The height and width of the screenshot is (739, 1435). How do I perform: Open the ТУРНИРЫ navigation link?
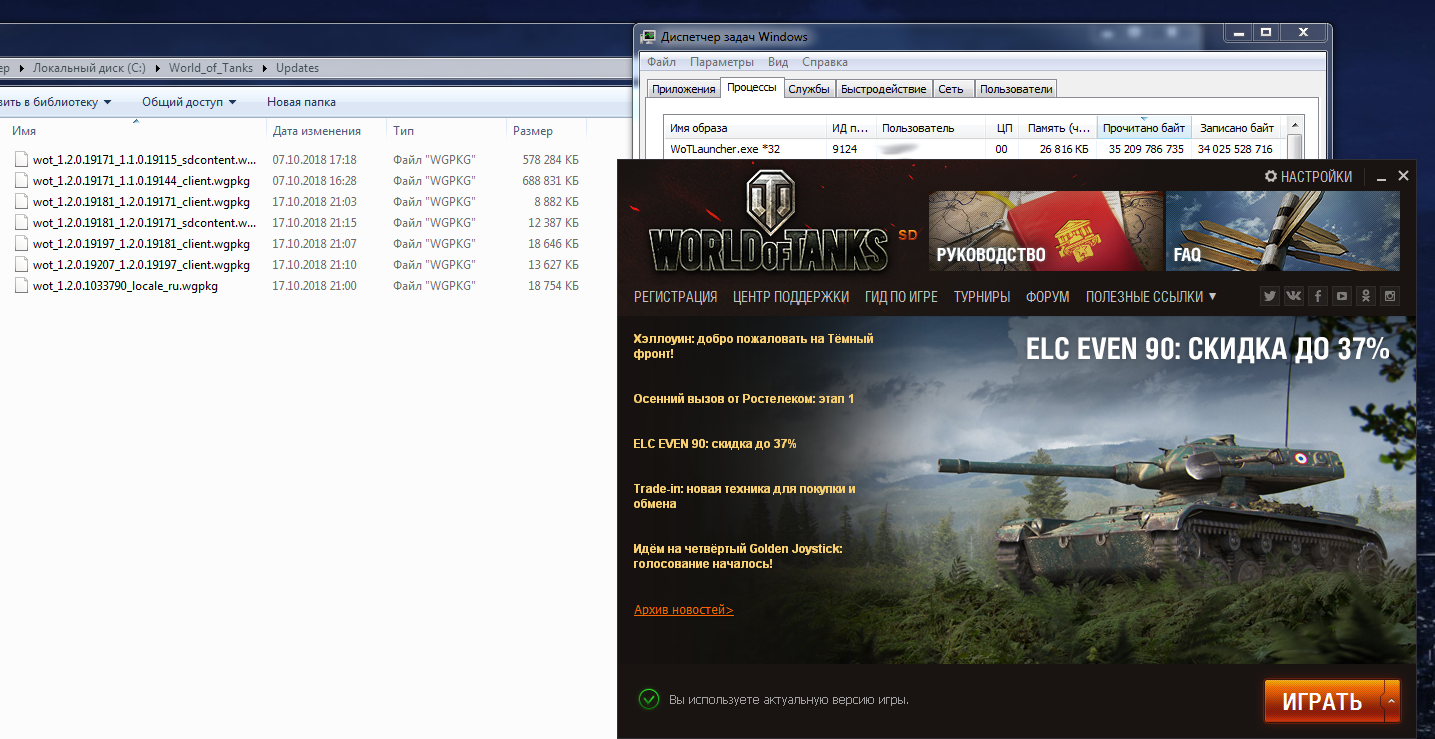click(981, 297)
